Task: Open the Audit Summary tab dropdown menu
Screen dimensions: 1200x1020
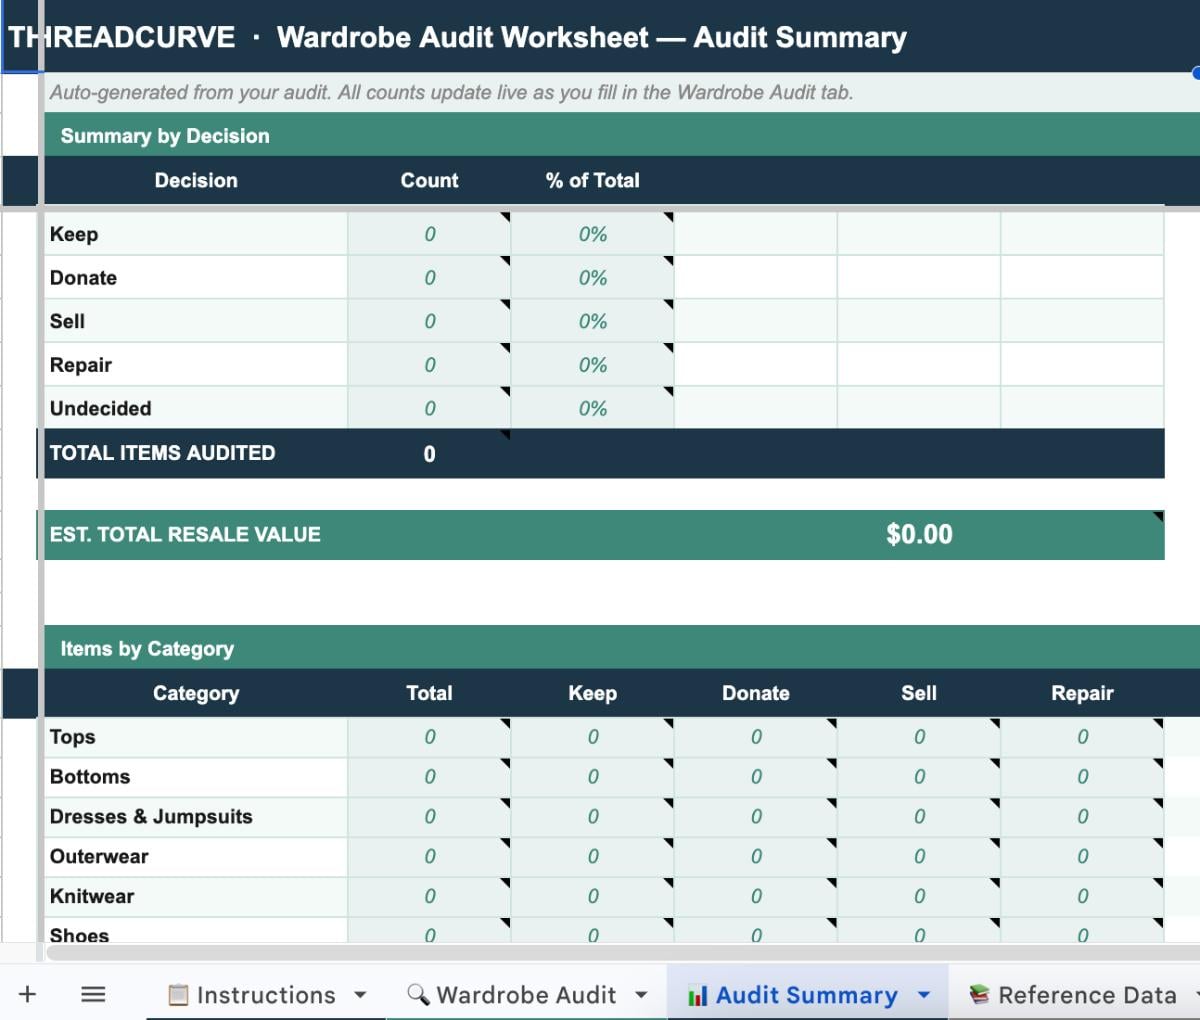Action: 922,994
